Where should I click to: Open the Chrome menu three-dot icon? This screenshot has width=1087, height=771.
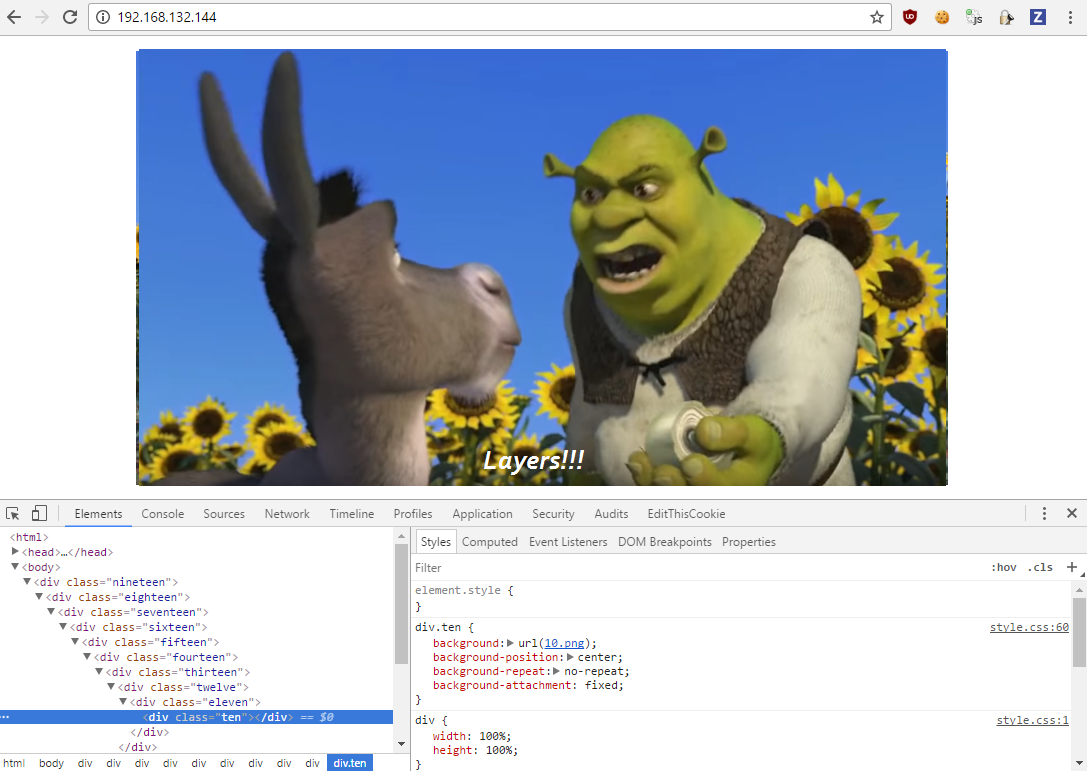1070,17
